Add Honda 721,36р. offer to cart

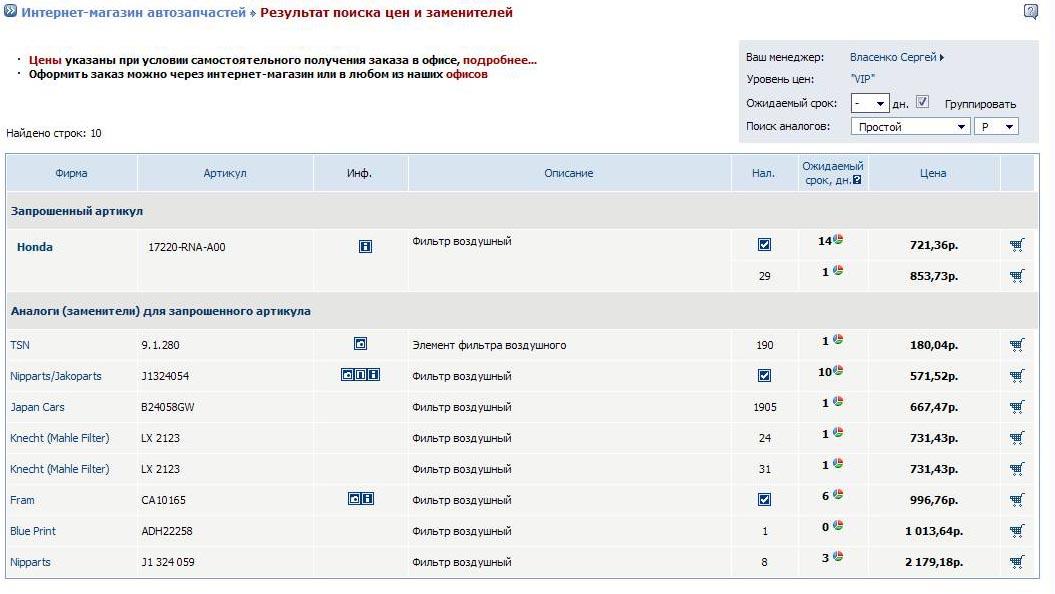click(1017, 245)
